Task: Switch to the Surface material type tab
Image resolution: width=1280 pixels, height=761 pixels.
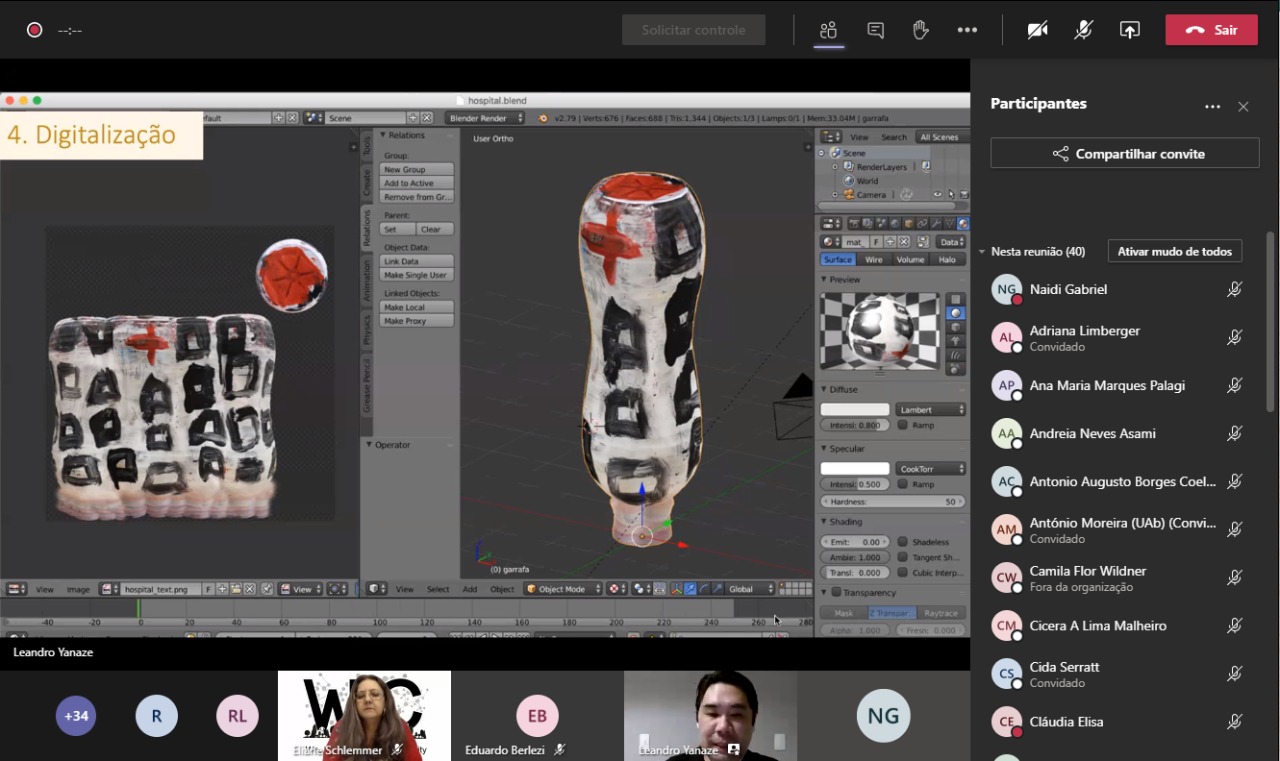Action: pyautogui.click(x=838, y=259)
